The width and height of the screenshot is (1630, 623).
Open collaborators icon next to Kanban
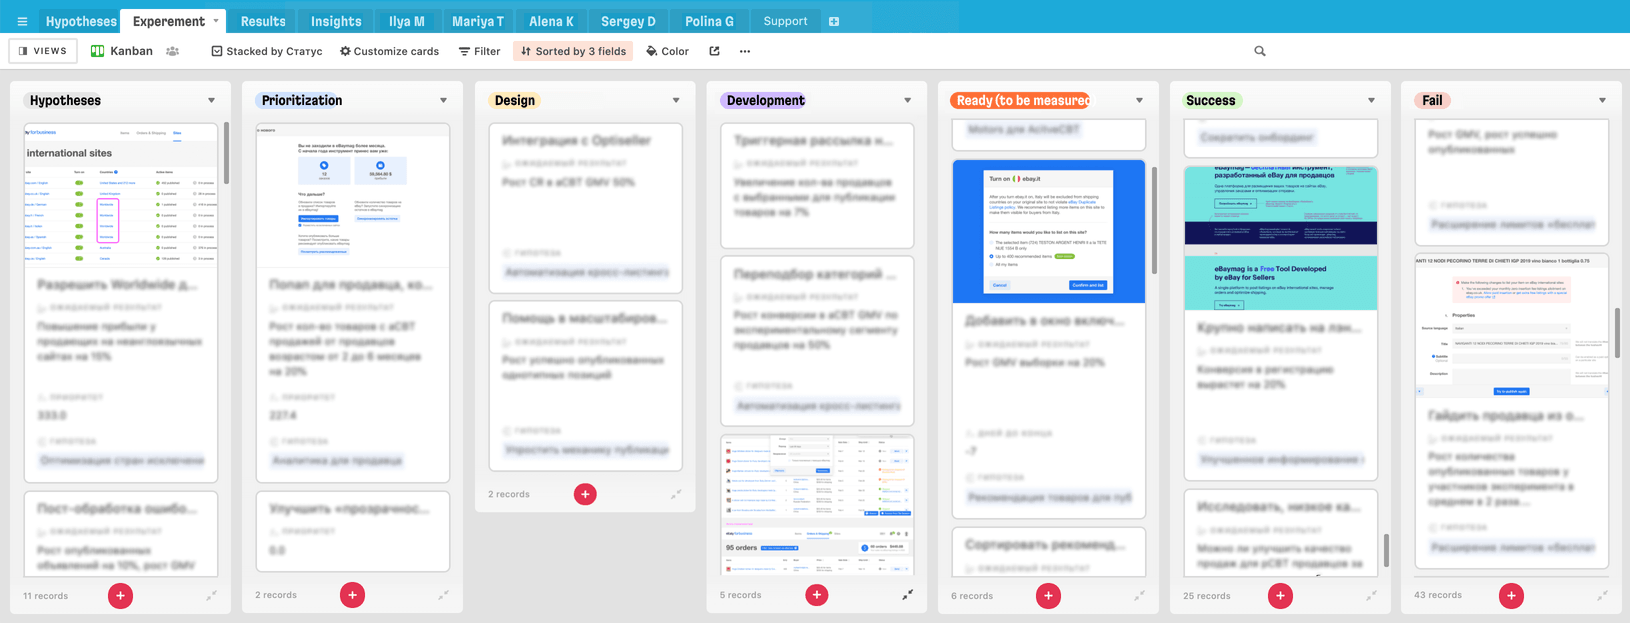pos(173,51)
